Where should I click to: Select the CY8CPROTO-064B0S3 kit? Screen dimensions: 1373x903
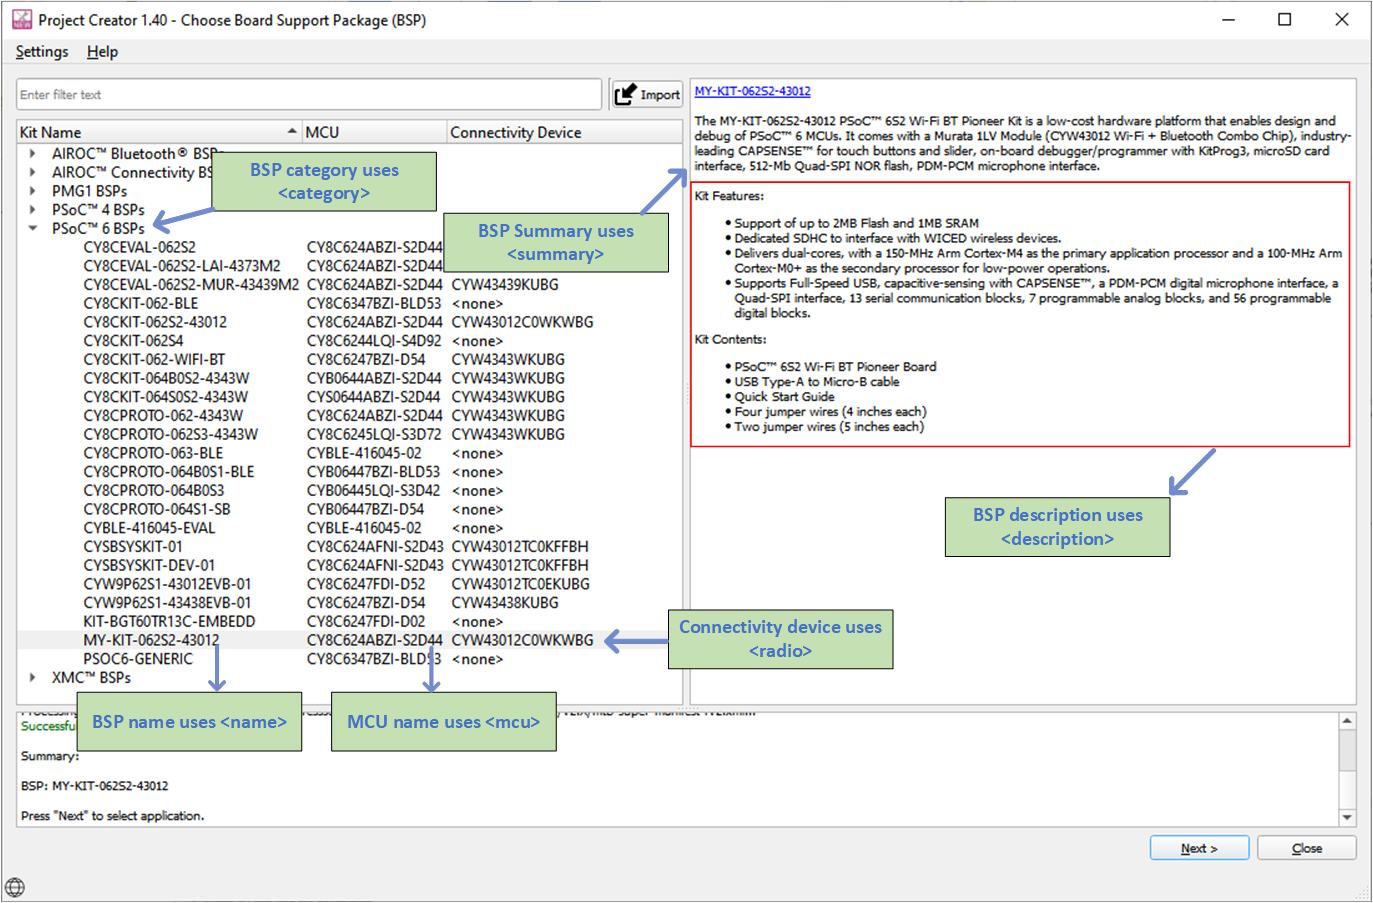(153, 490)
